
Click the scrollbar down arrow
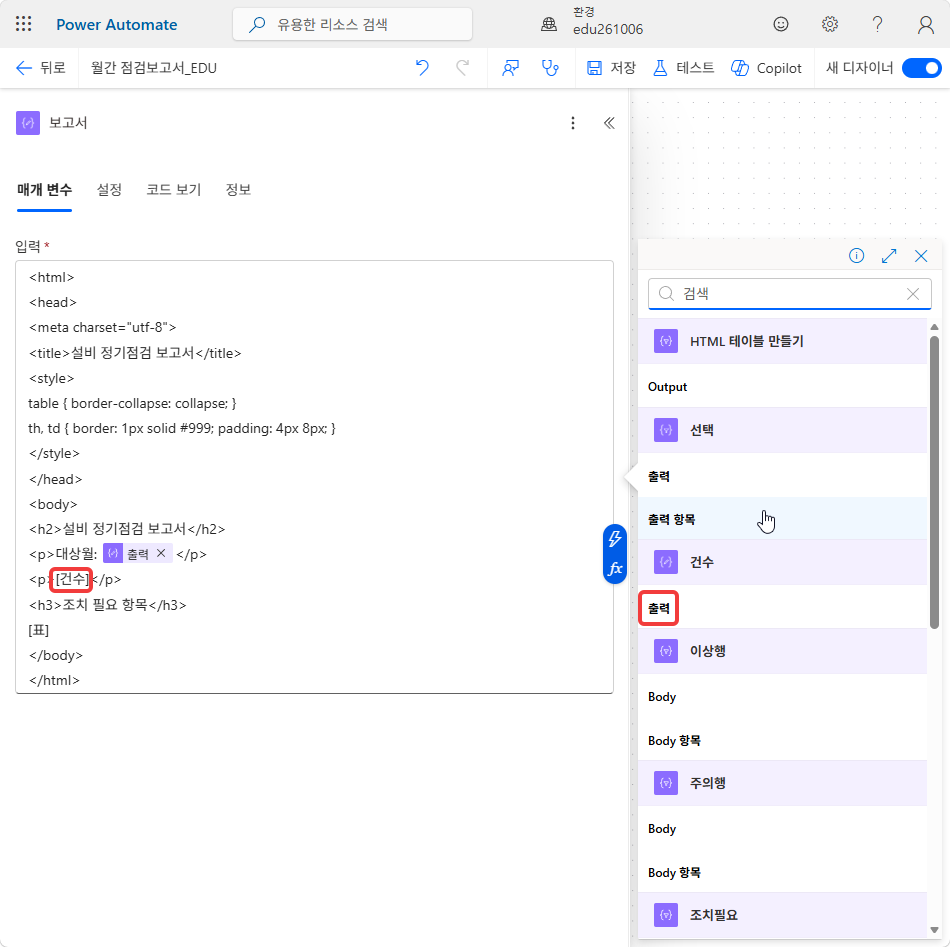pyautogui.click(x=934, y=930)
